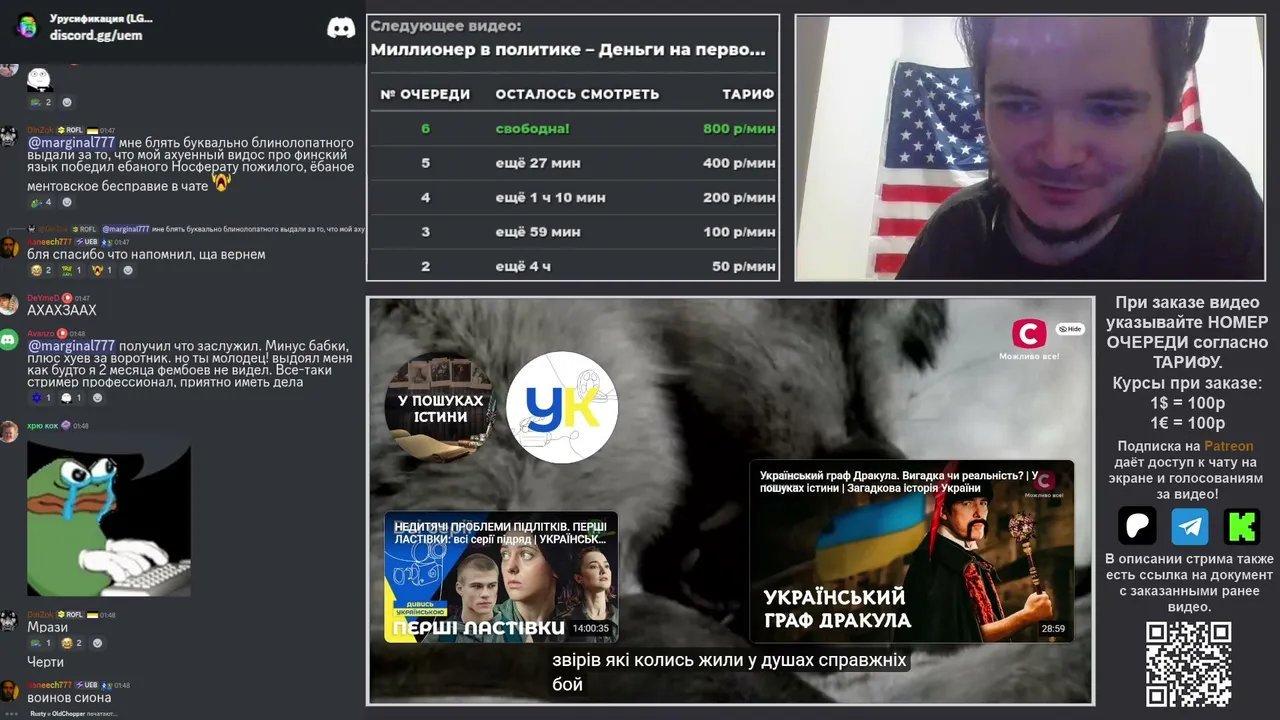This screenshot has width=1280, height=720.
Task: Toggle the laughing reaction under Мрази
Action: 72,643
